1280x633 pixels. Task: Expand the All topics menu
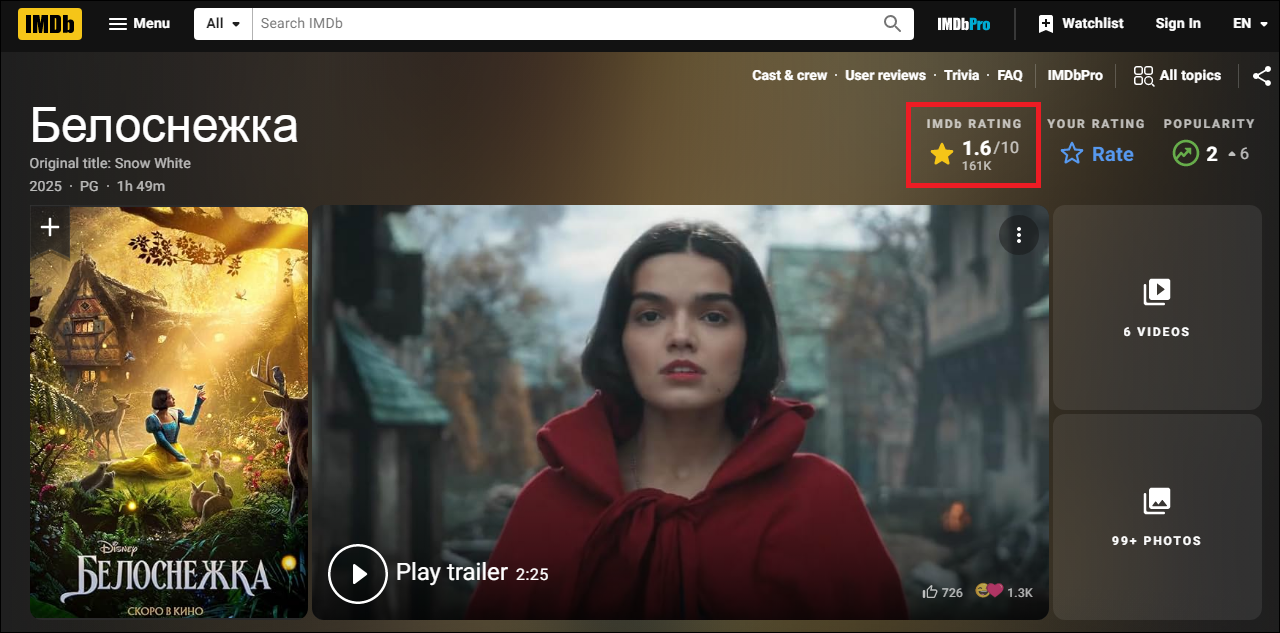coord(1177,75)
